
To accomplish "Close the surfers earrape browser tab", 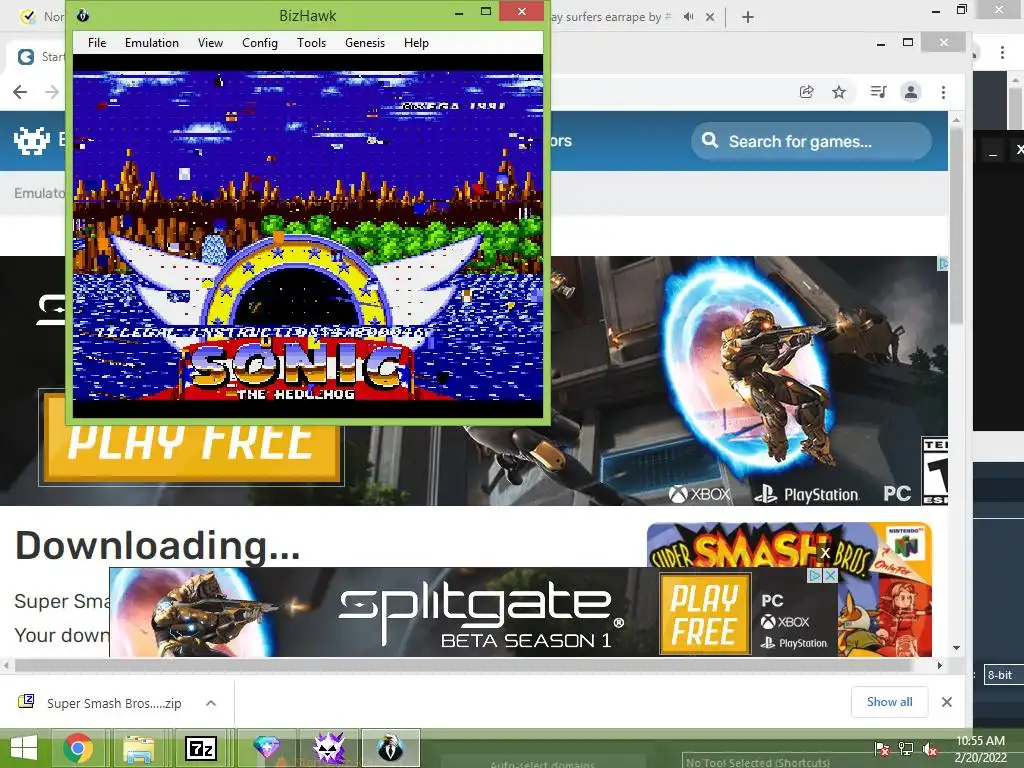I will (710, 17).
